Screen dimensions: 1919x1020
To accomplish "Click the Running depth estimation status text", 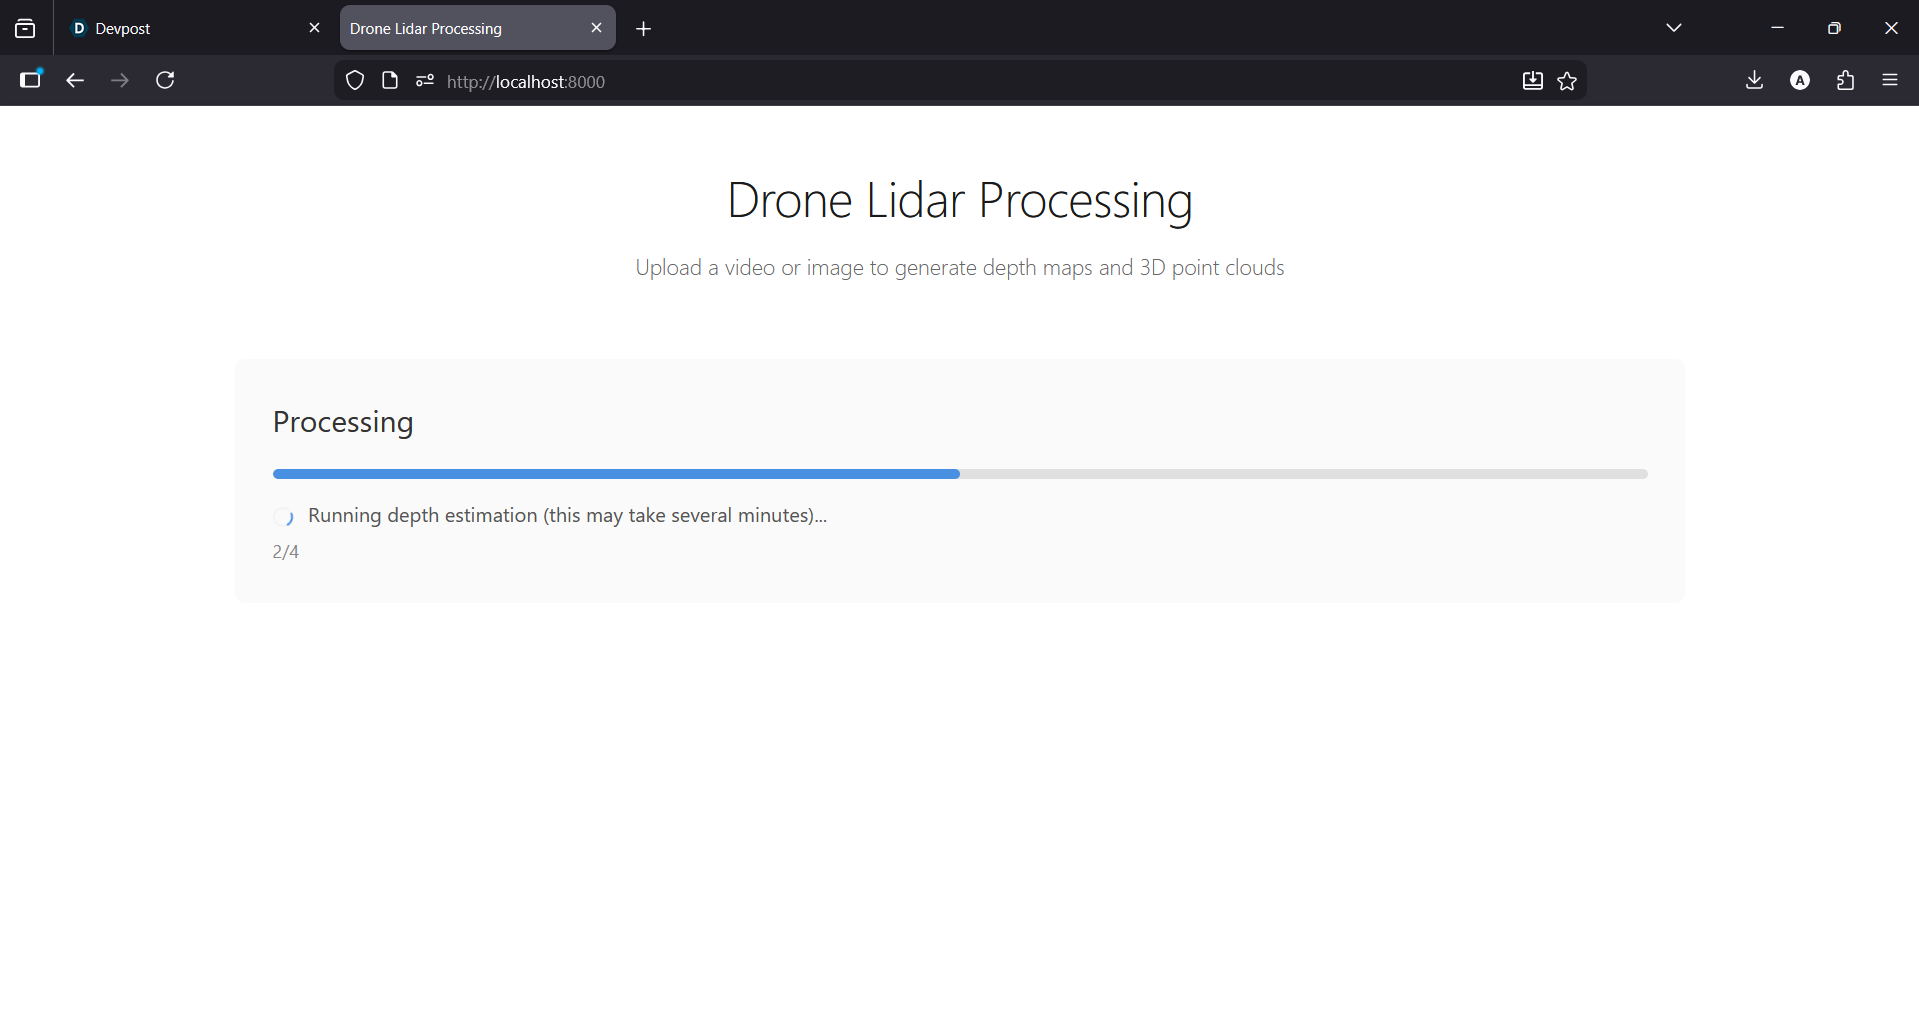I will pyautogui.click(x=568, y=516).
